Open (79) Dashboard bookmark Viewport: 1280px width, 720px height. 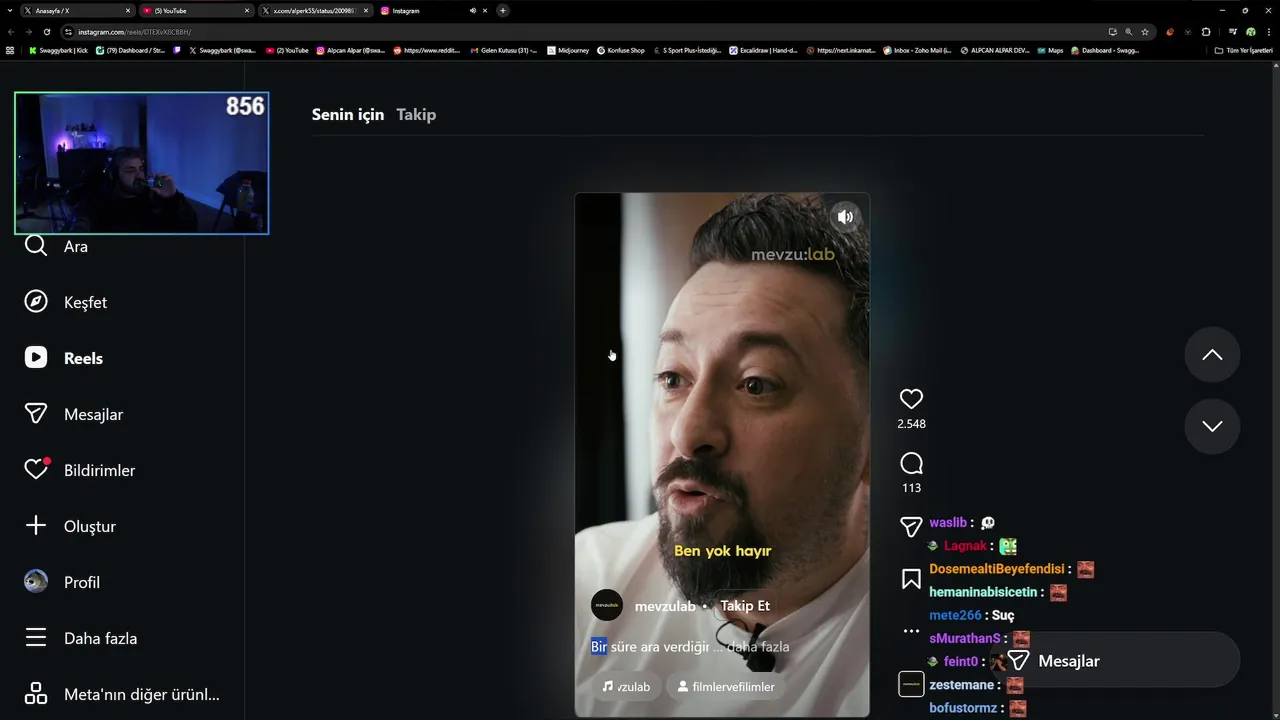(130, 50)
